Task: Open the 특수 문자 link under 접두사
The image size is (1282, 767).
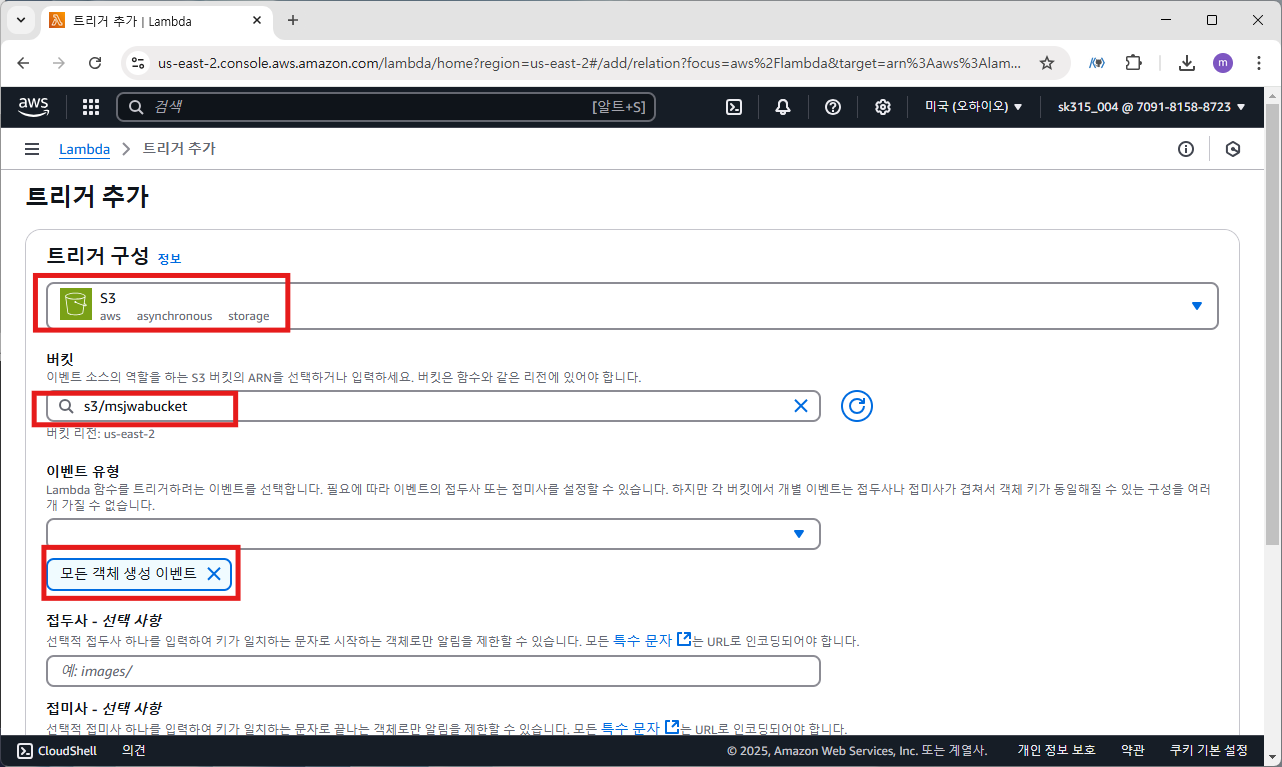Action: click(654, 640)
